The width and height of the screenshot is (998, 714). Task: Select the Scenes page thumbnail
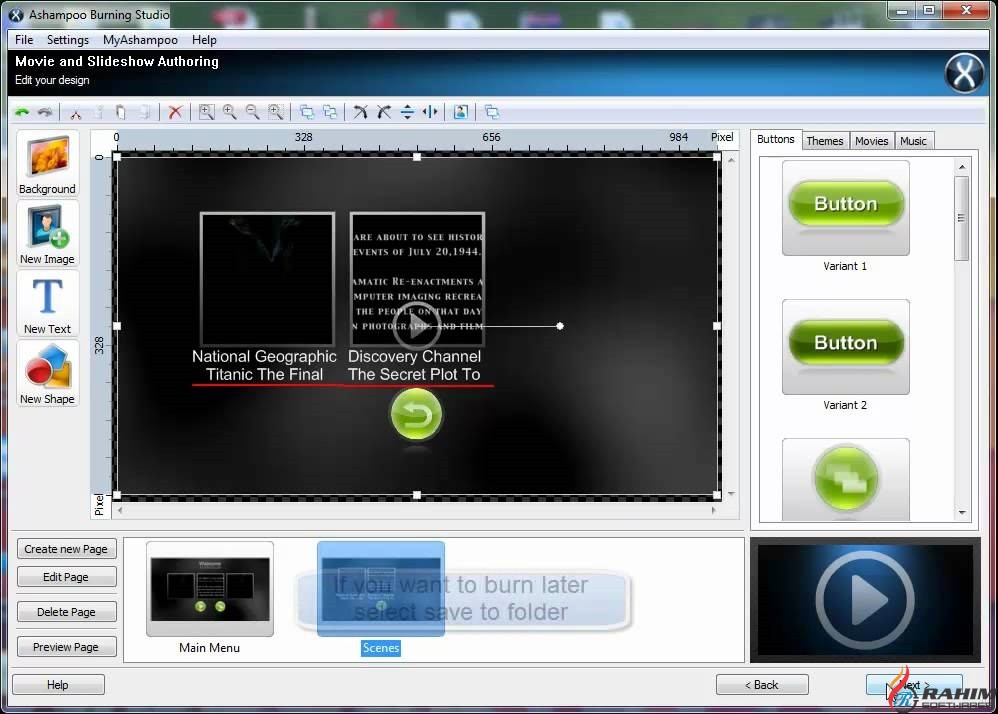click(381, 589)
